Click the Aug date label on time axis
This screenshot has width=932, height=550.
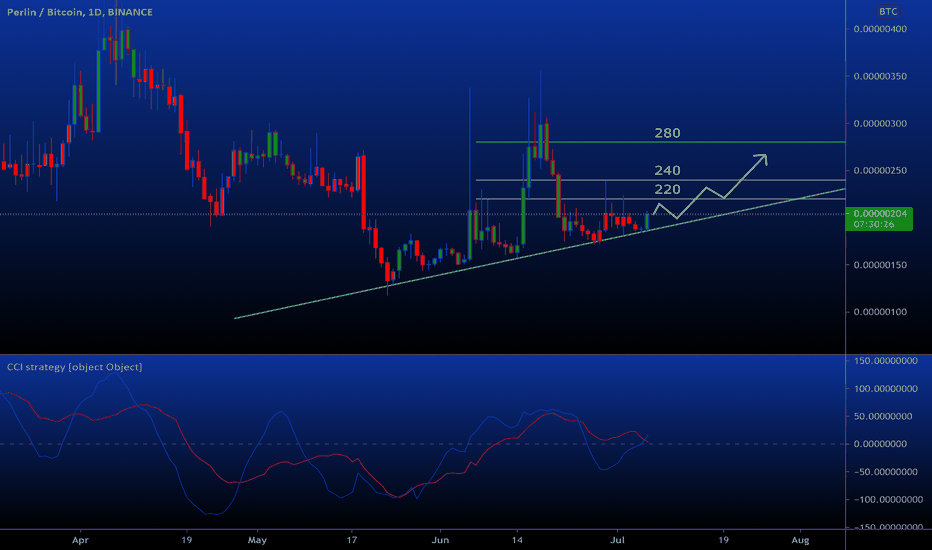pos(800,540)
